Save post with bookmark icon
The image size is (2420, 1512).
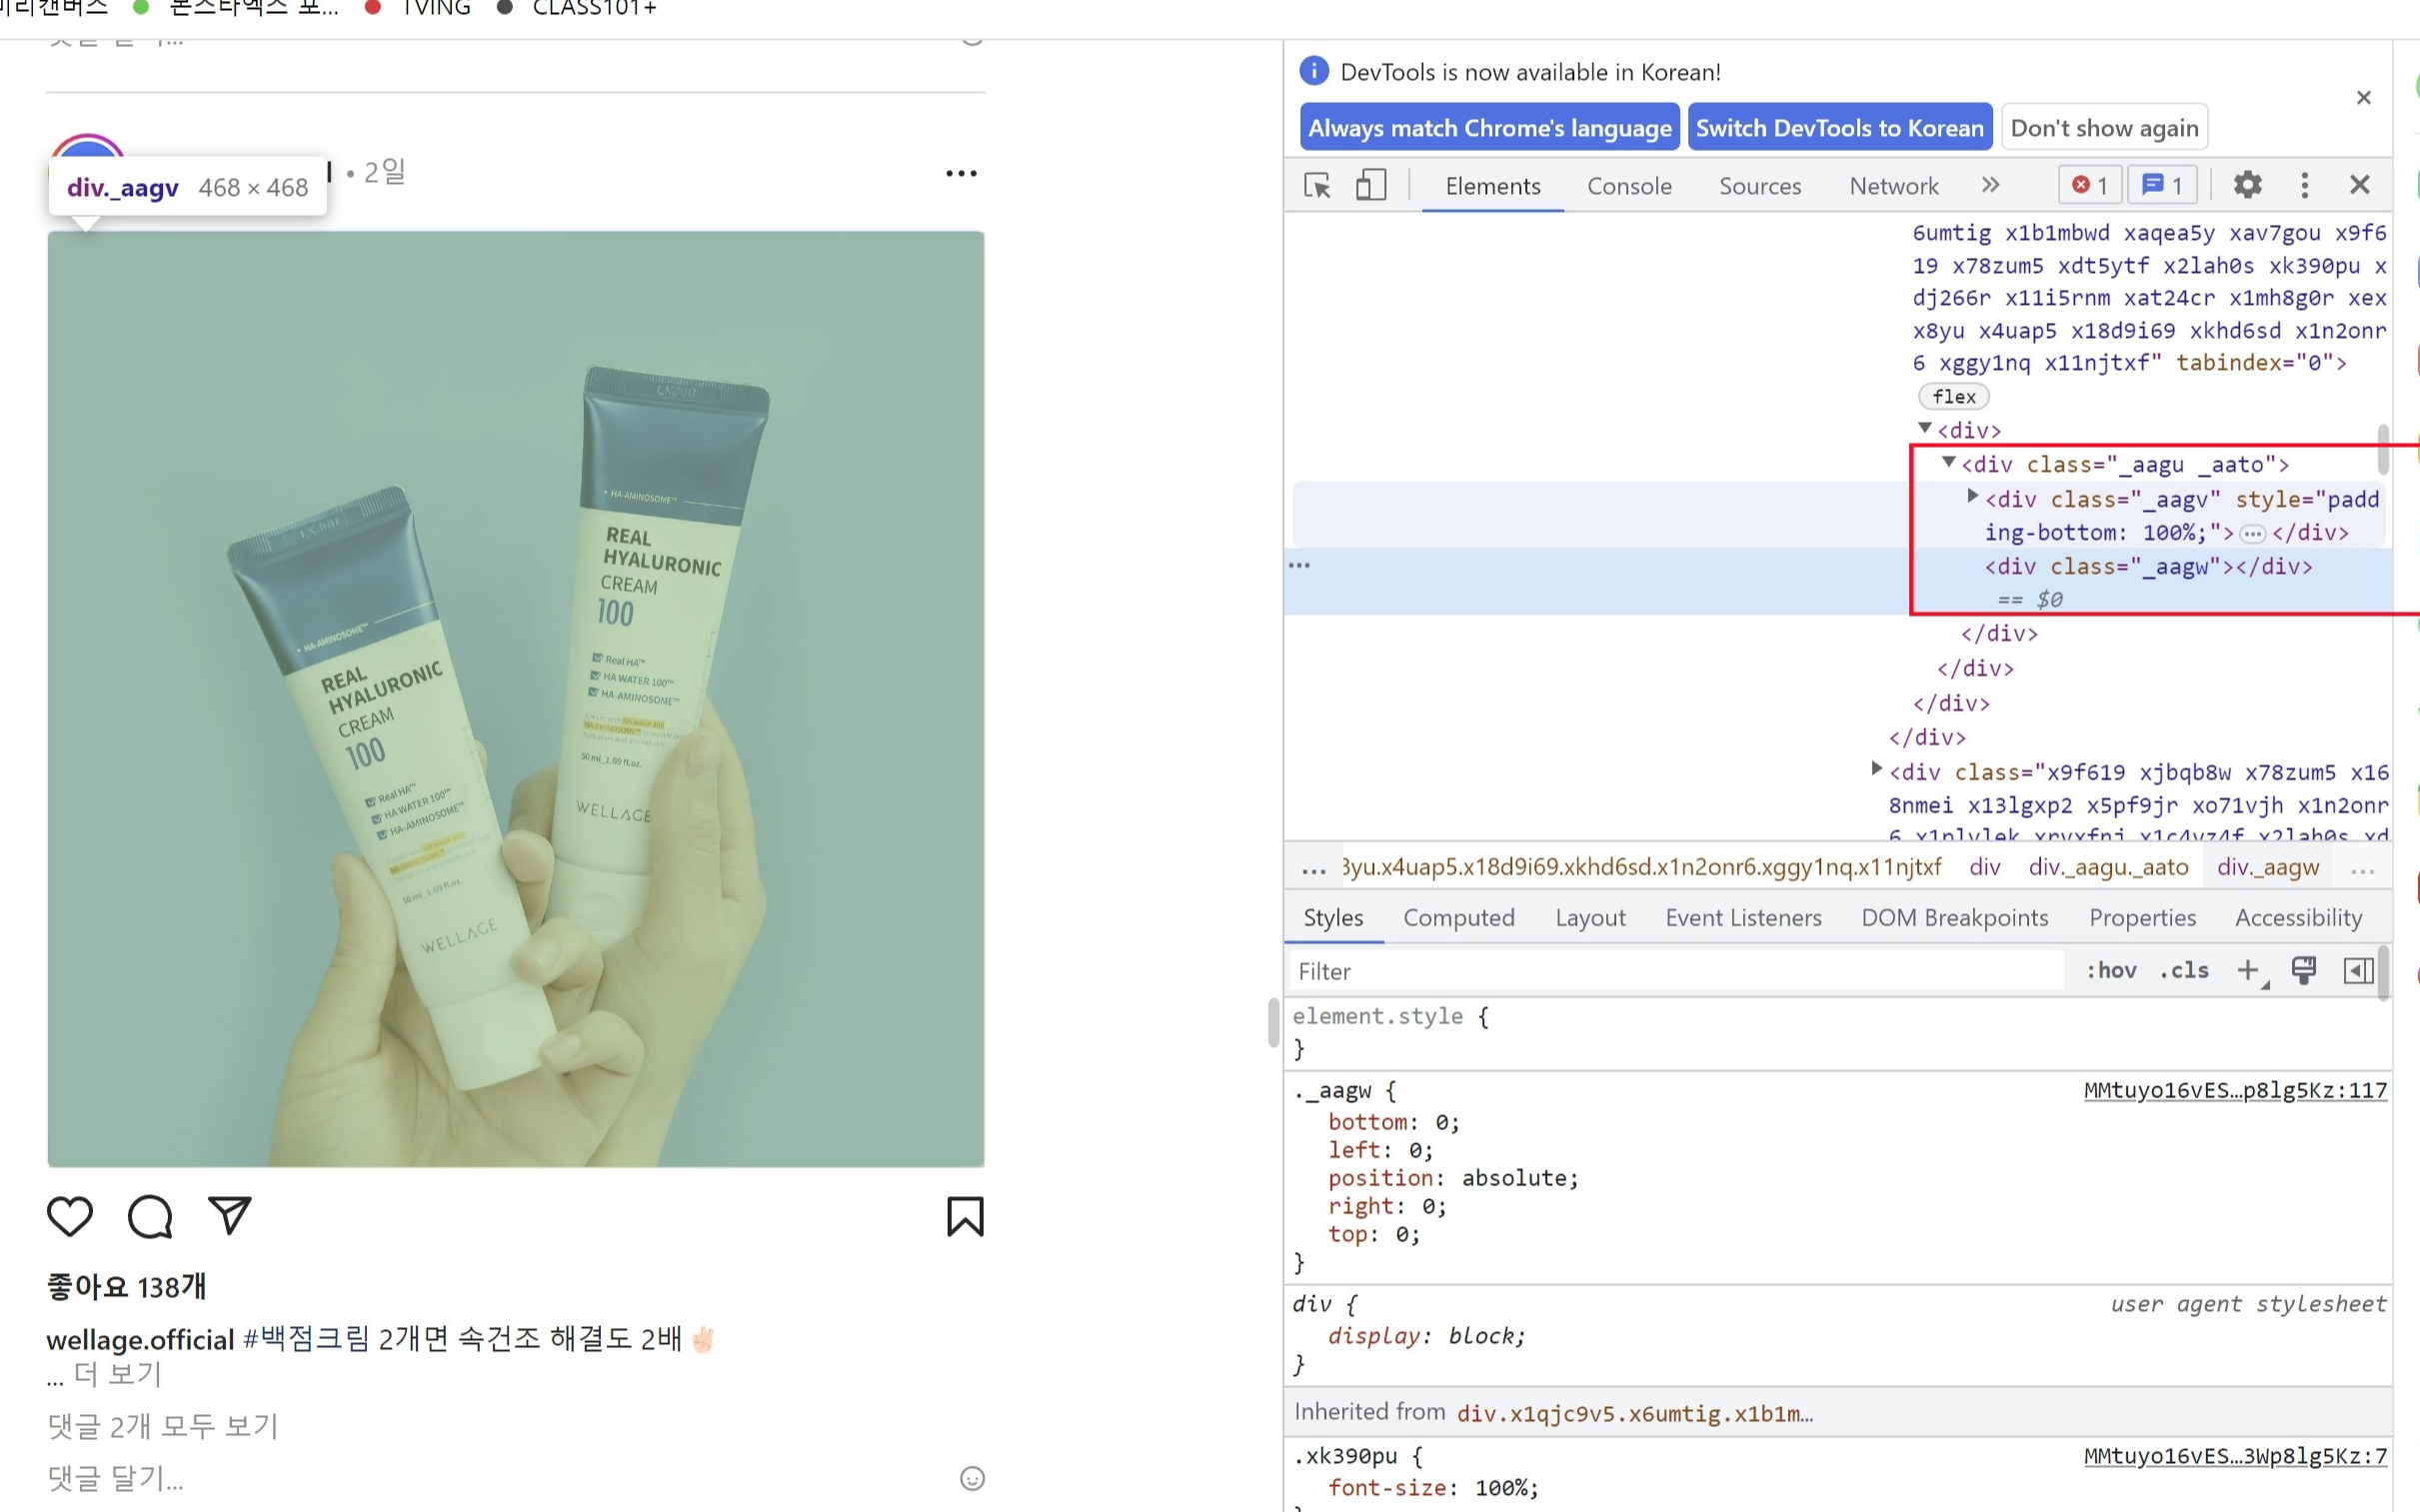pyautogui.click(x=964, y=1216)
